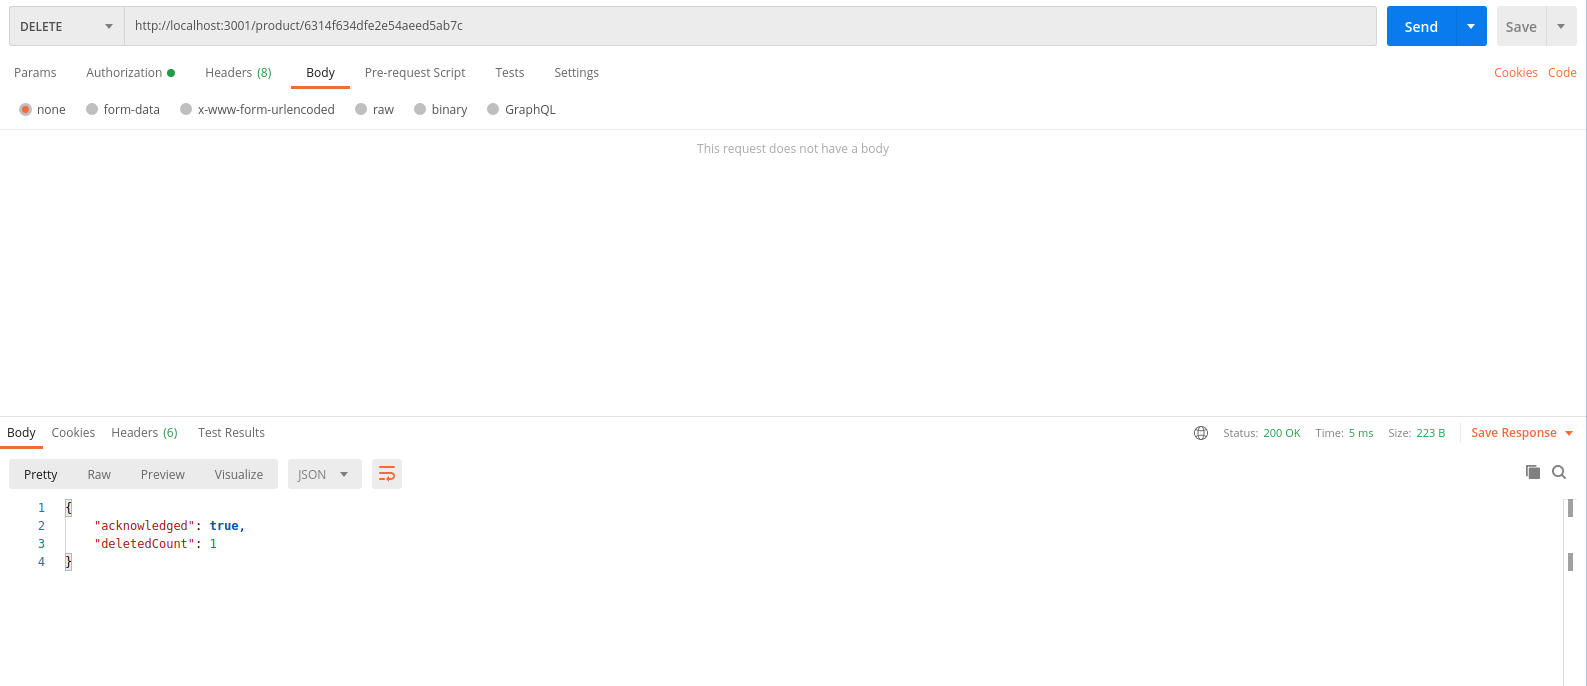Click the globe network information icon
1587x686 pixels.
(x=1201, y=433)
